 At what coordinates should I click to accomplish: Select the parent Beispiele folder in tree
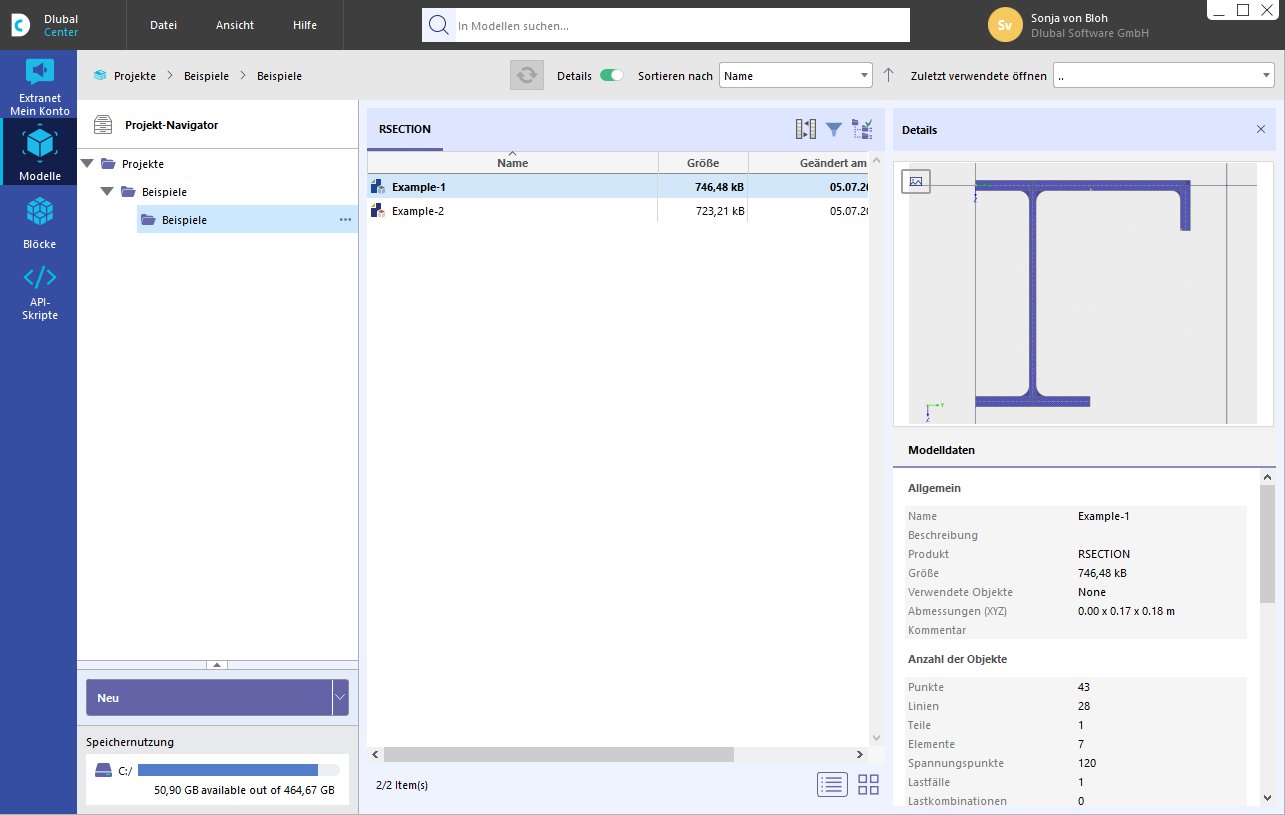[164, 191]
